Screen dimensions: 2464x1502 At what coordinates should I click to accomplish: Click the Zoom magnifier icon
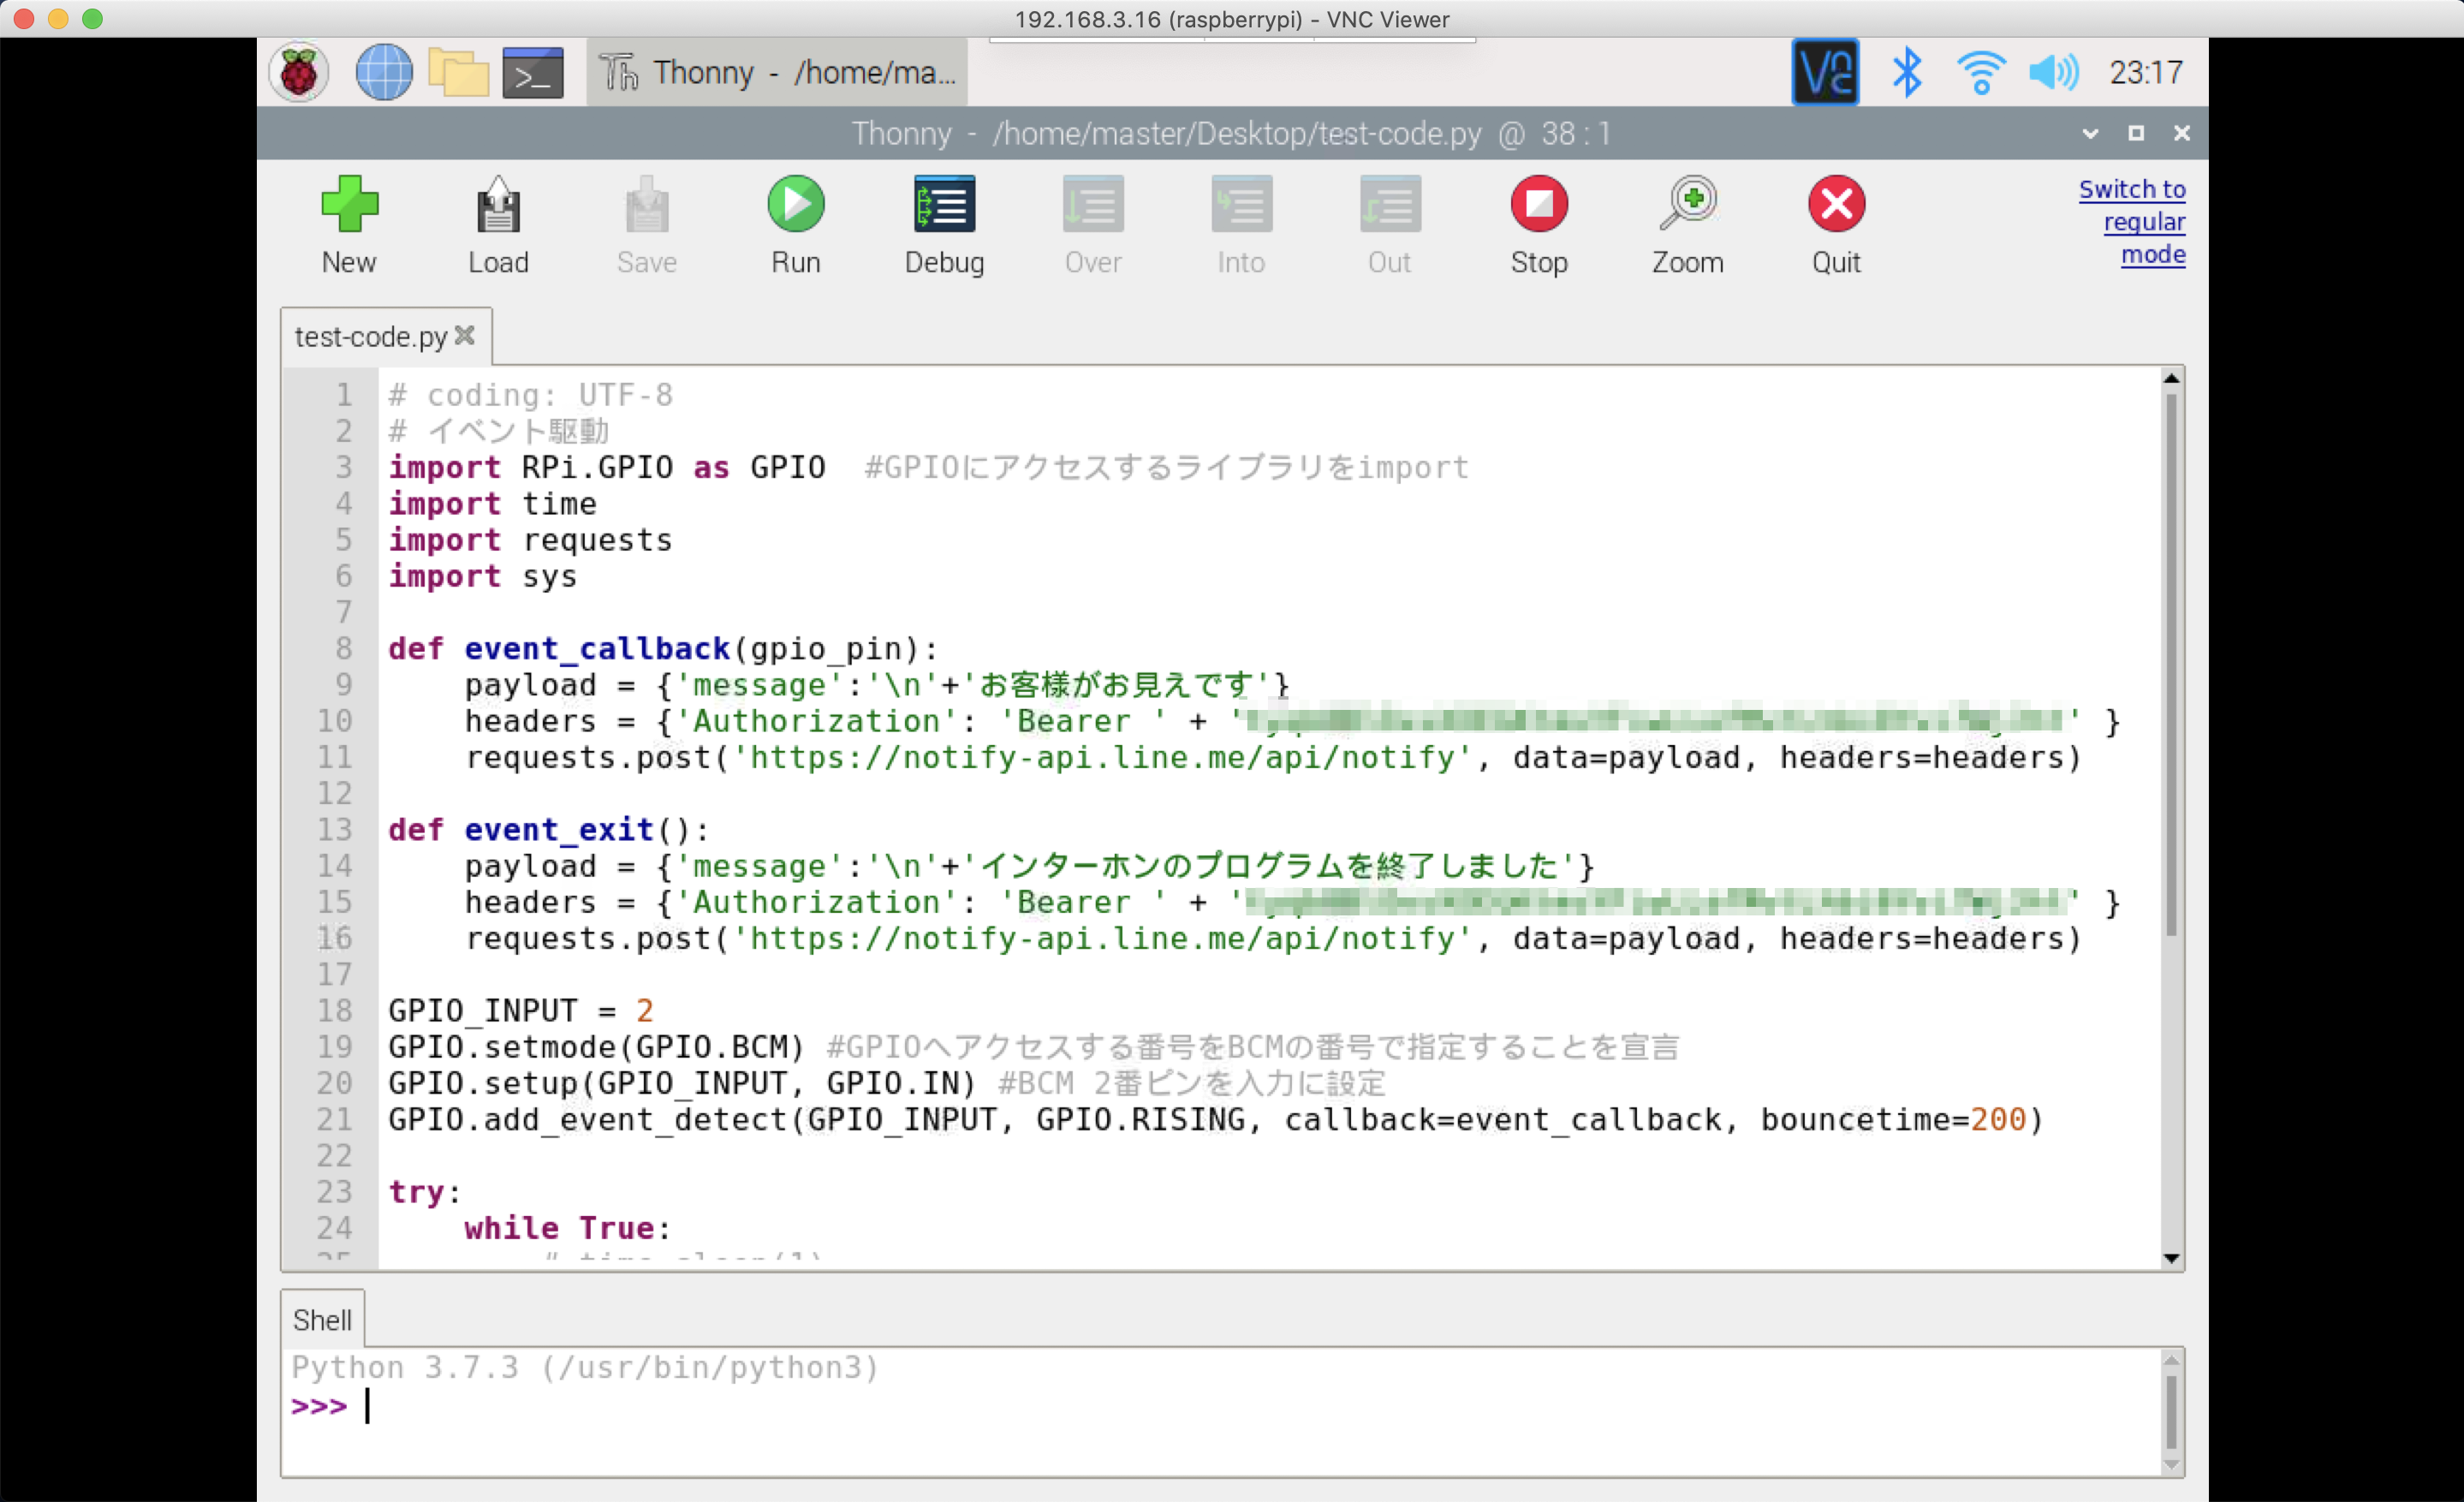[1687, 205]
